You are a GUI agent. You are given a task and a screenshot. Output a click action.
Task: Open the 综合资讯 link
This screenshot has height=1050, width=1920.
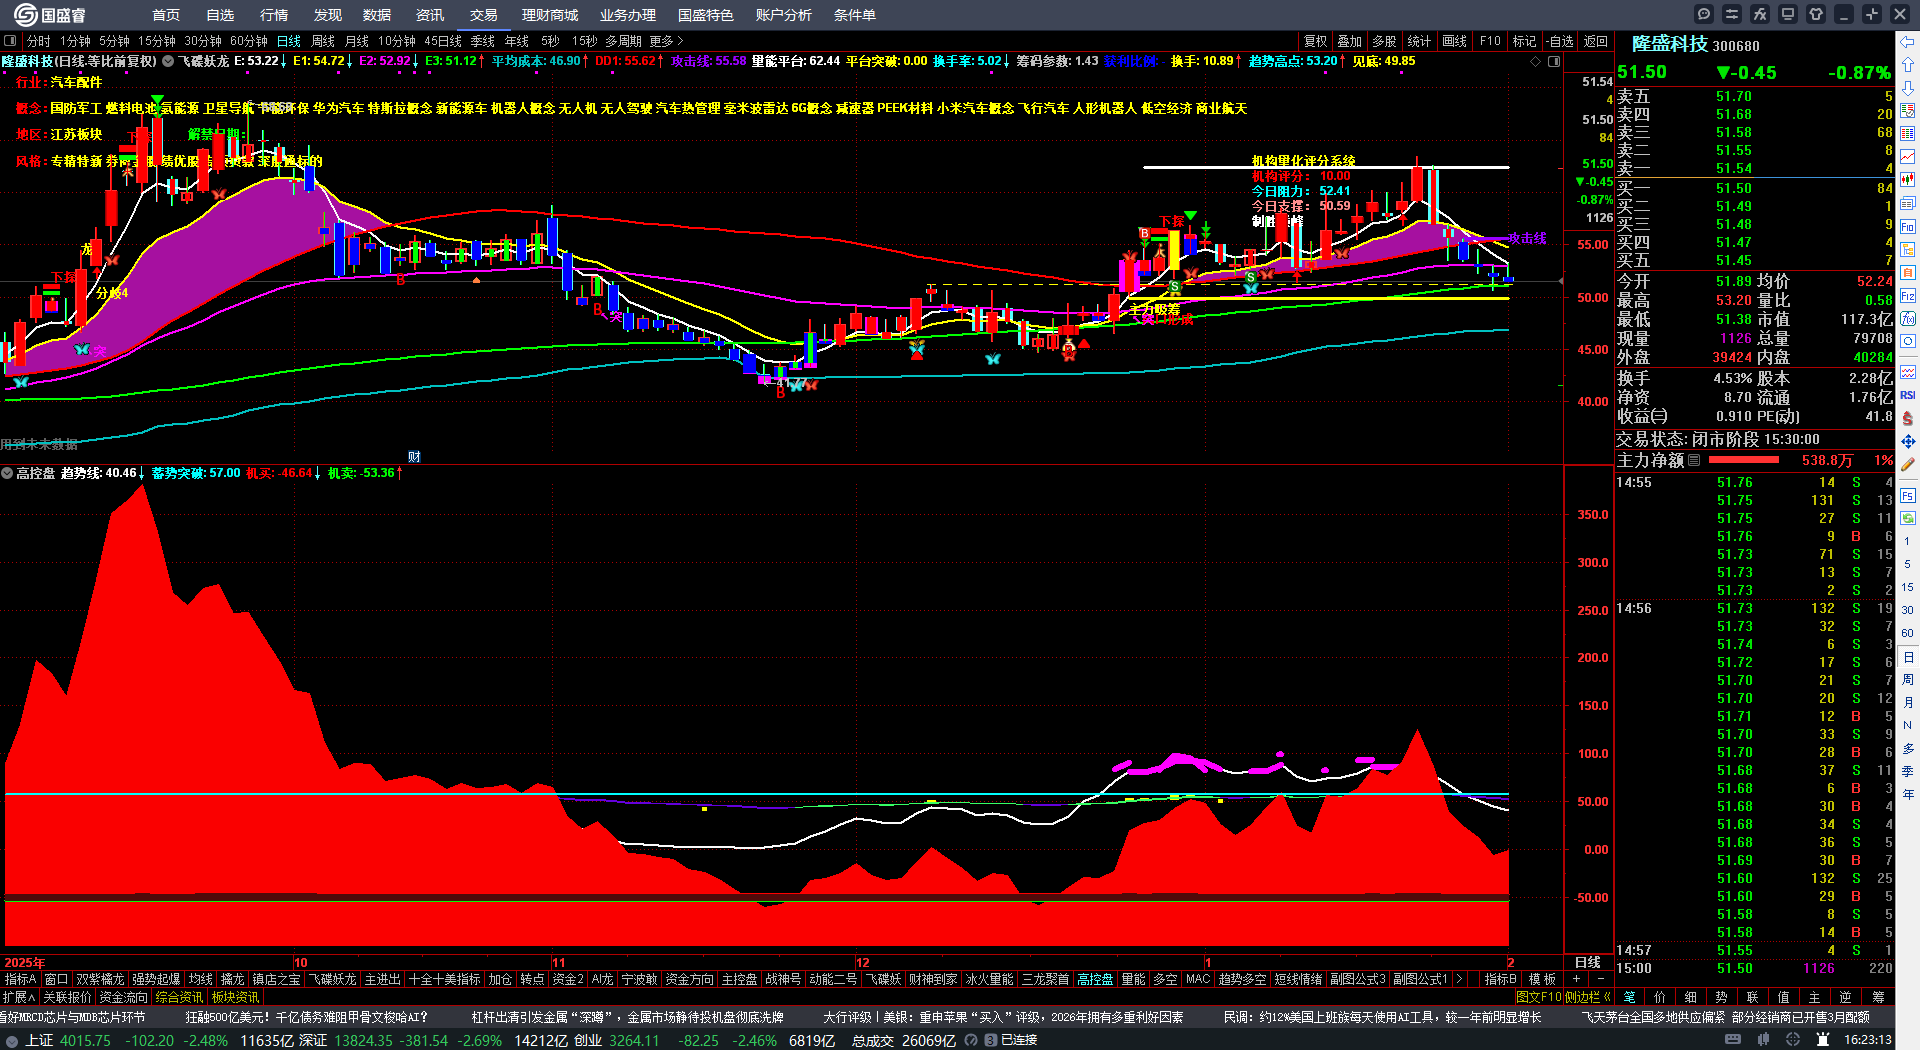coord(179,997)
